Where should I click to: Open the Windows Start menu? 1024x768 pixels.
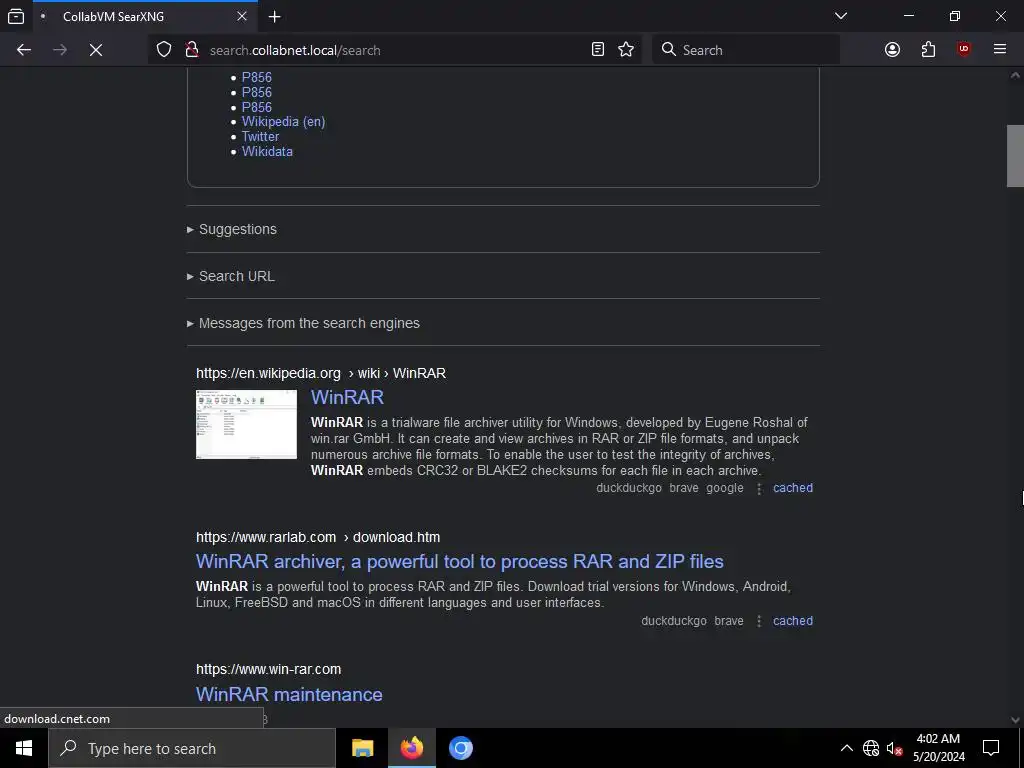pos(24,748)
